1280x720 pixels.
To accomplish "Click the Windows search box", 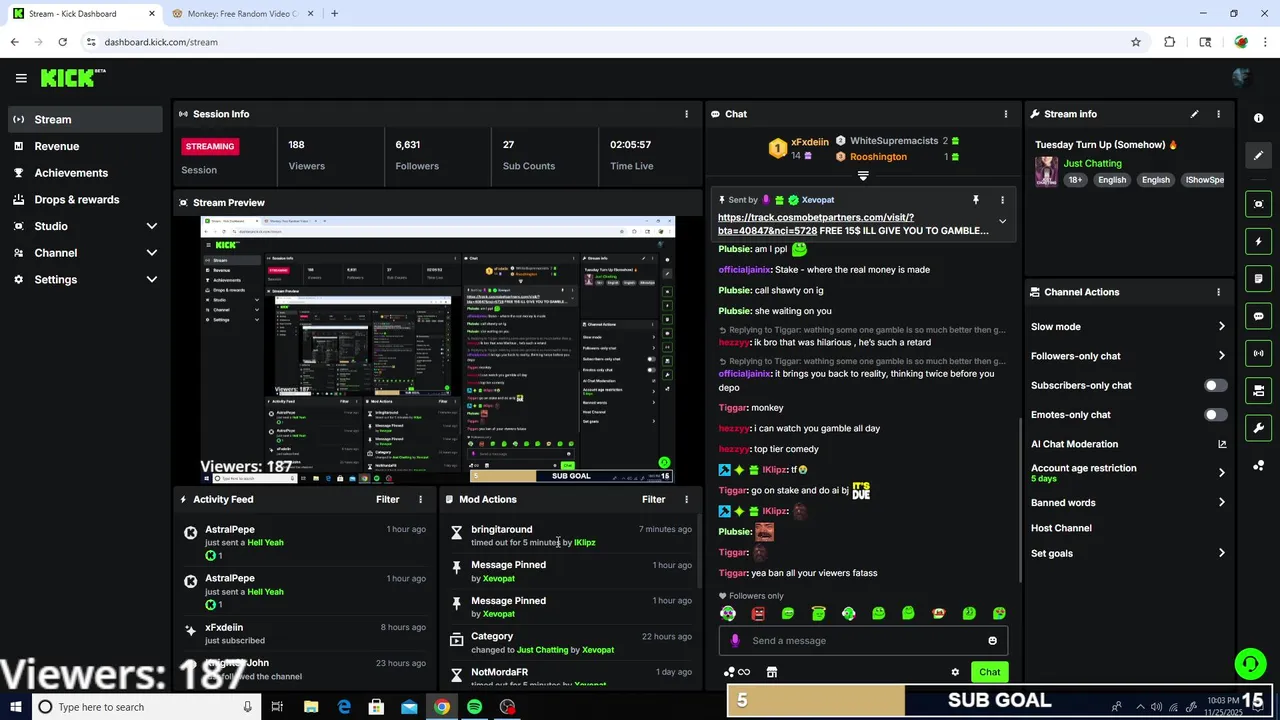I will point(145,707).
